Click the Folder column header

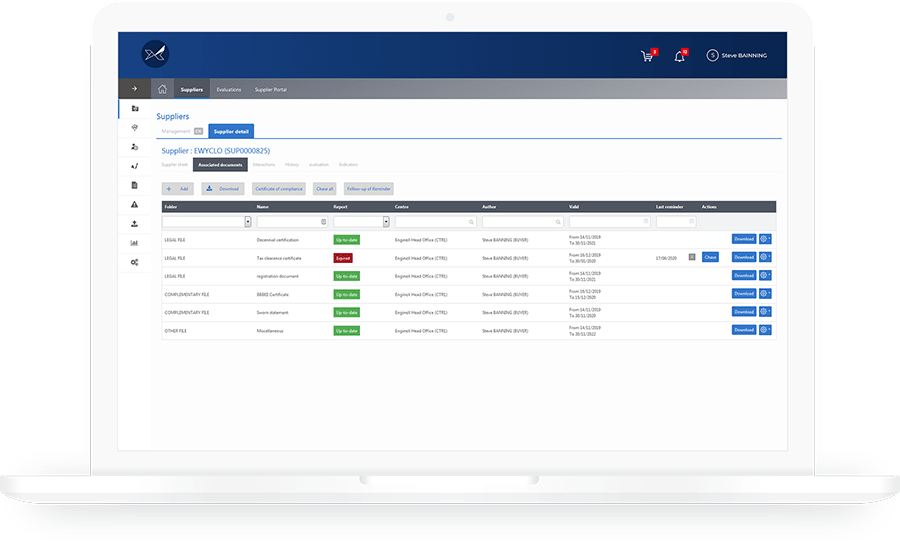[x=171, y=207]
